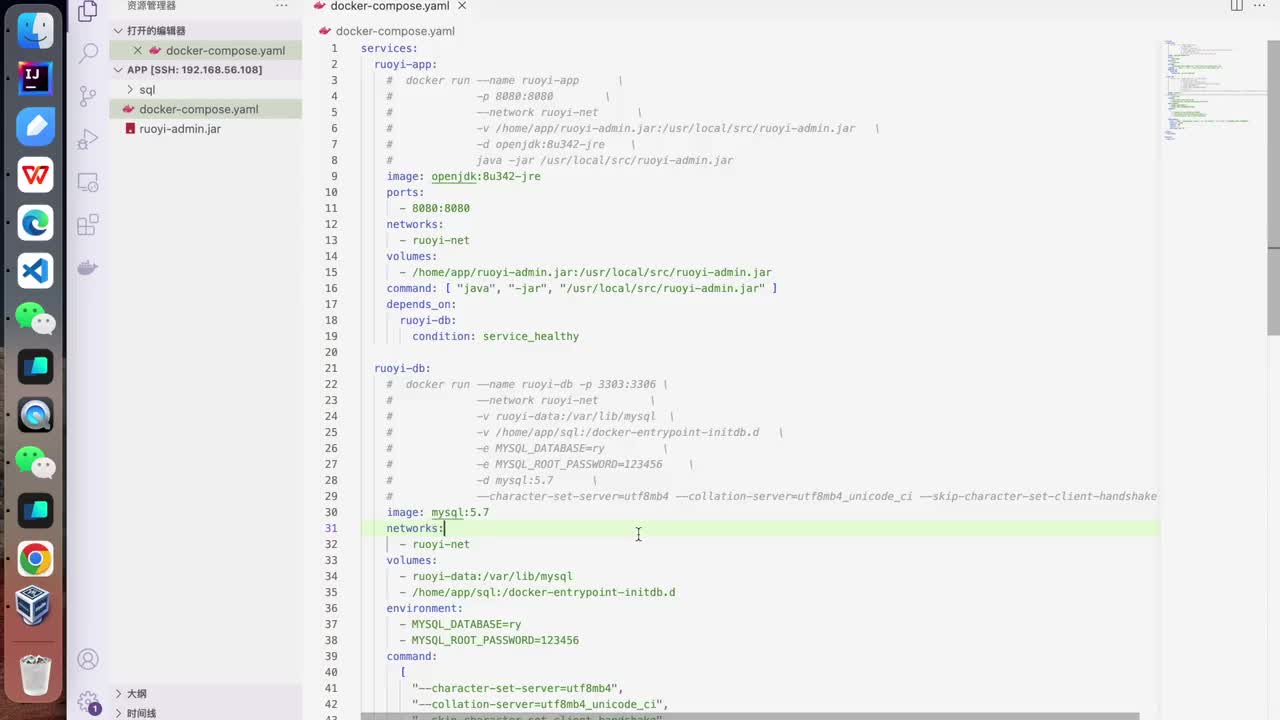Screen dimensions: 1280x720
Task: Open the Source Control view
Action: click(88, 96)
